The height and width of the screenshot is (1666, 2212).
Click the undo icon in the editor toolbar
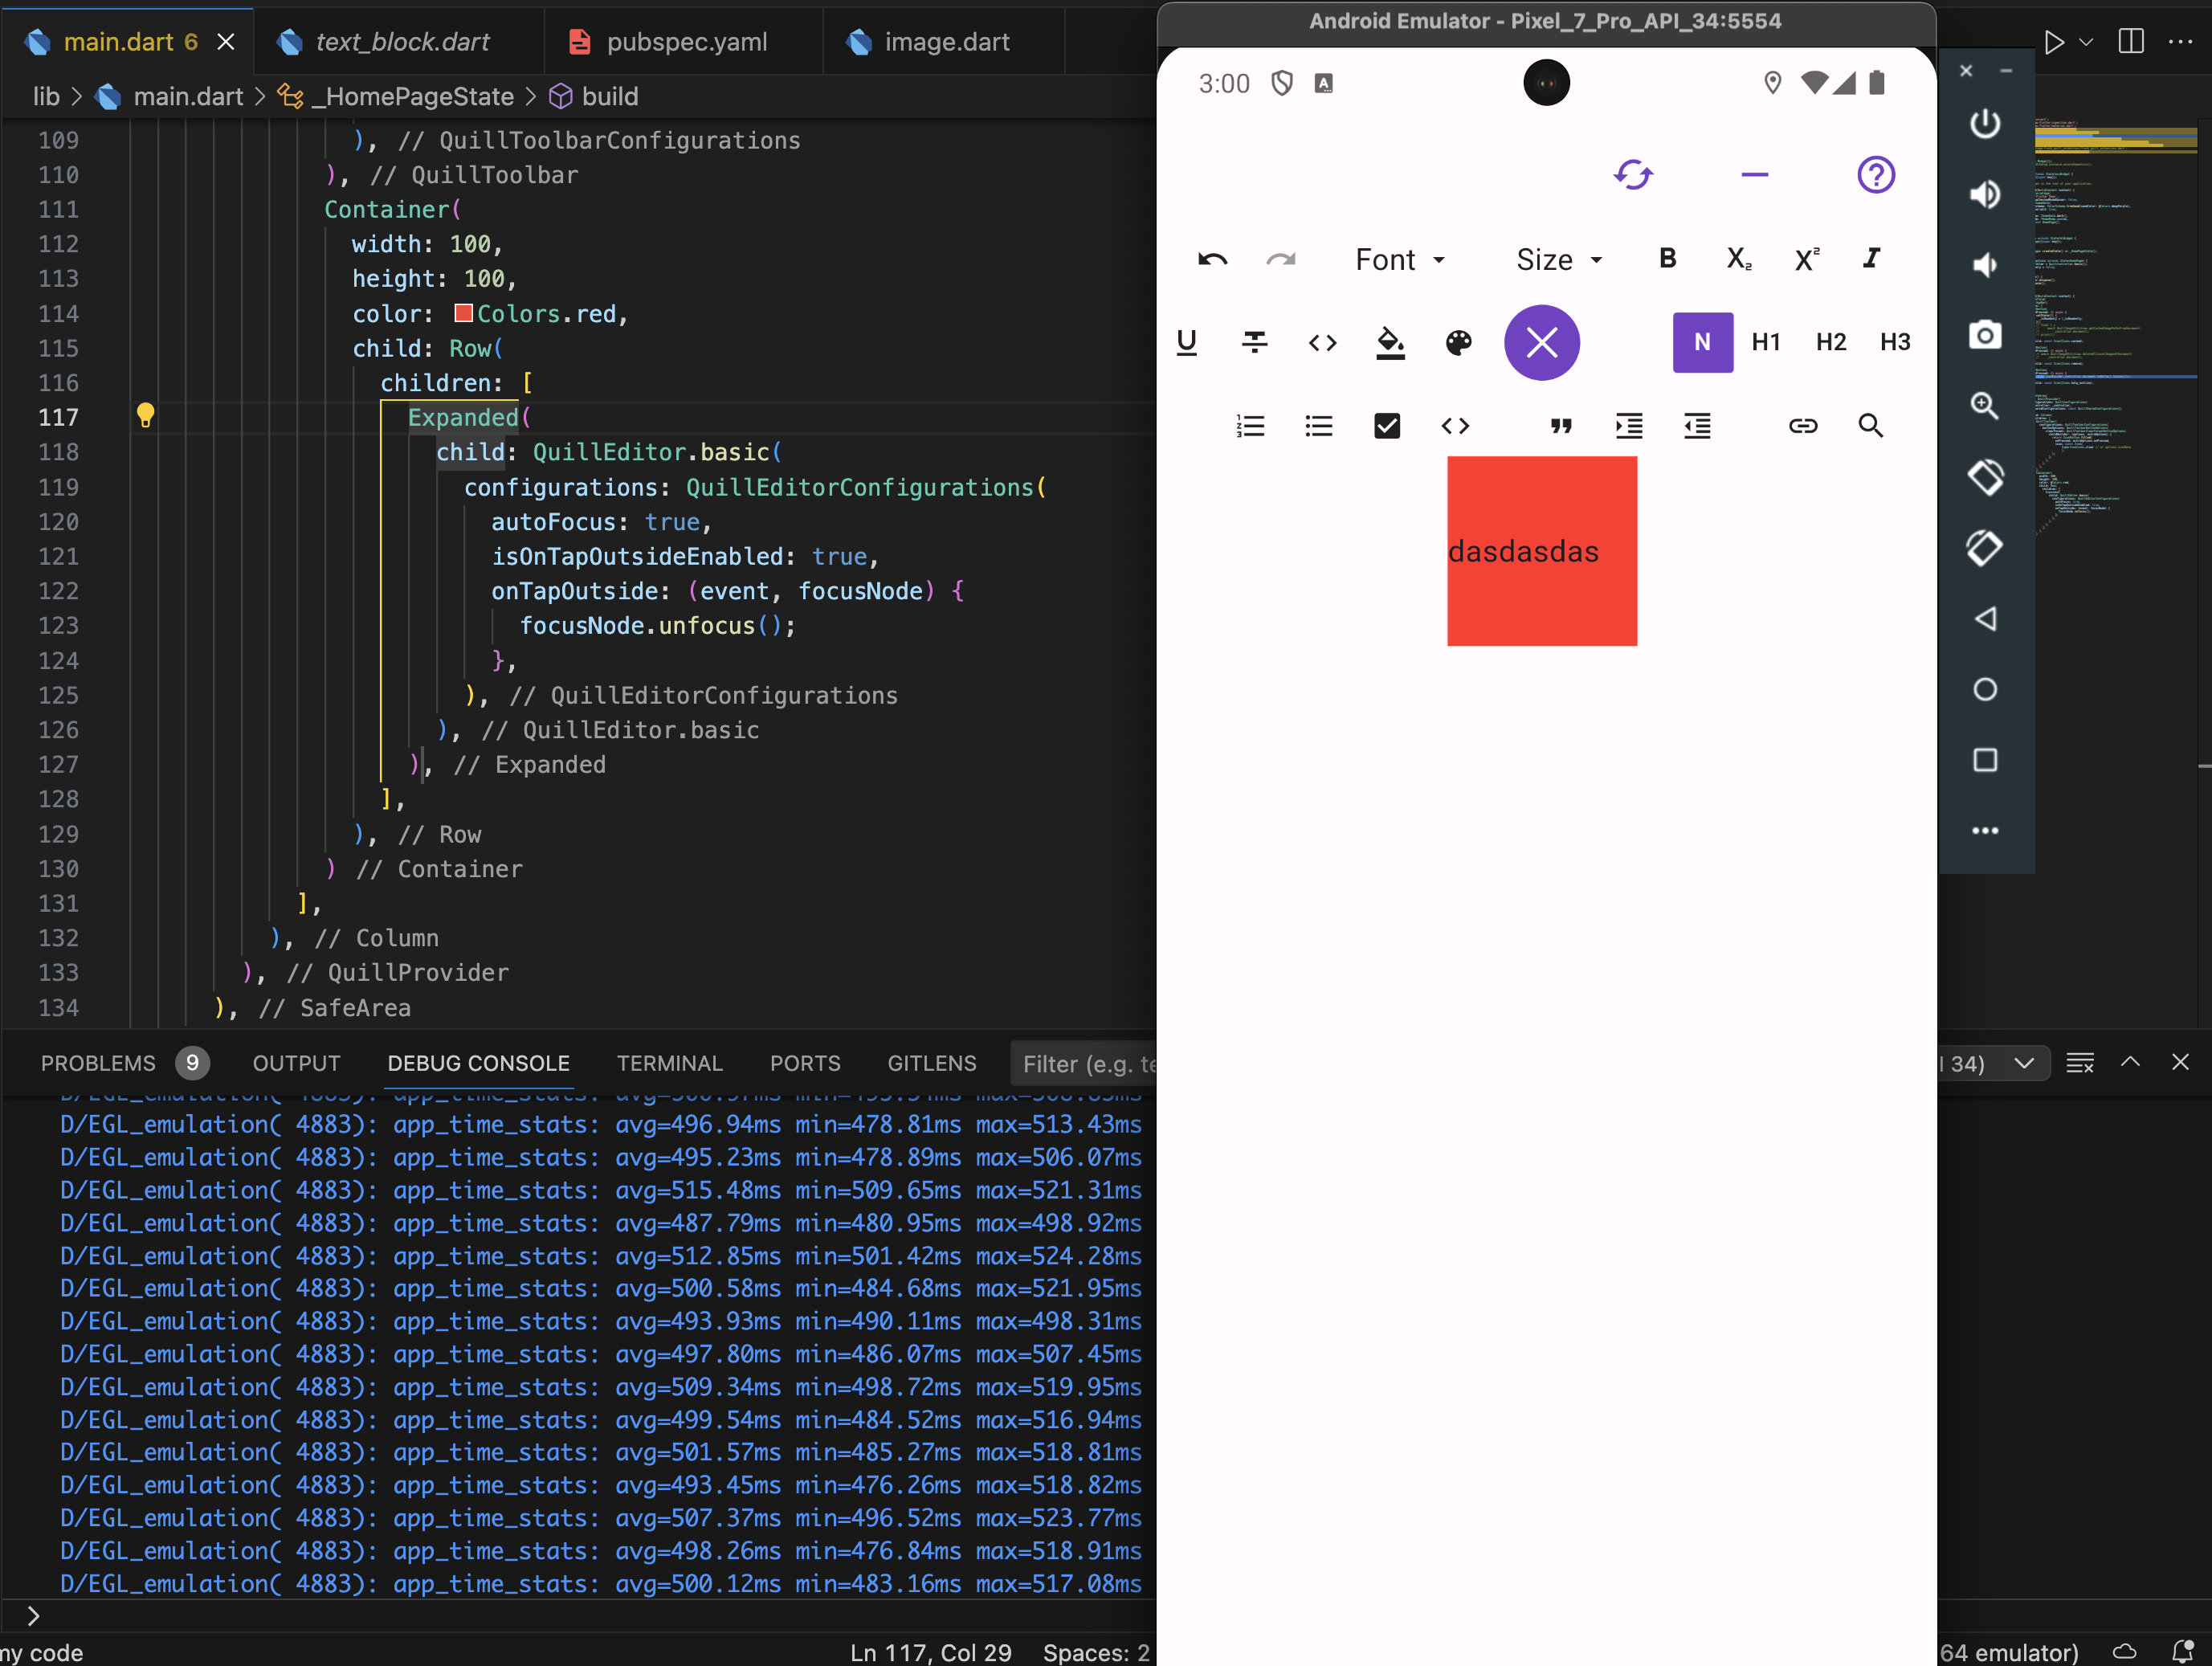tap(1213, 259)
